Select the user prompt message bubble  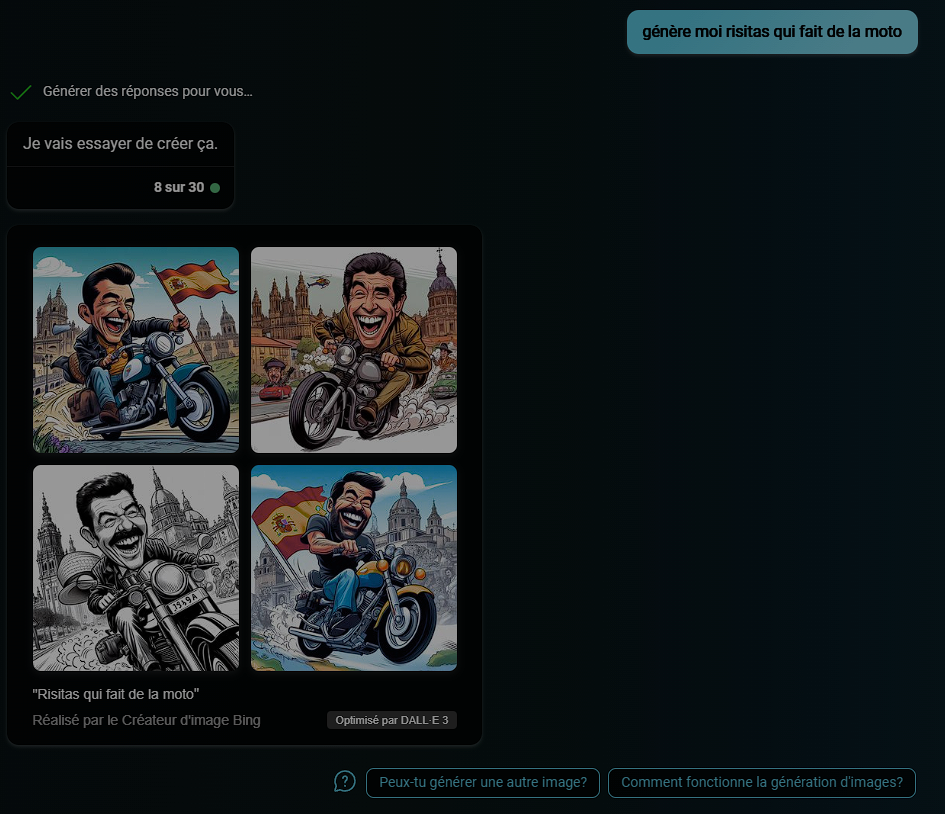tap(771, 32)
